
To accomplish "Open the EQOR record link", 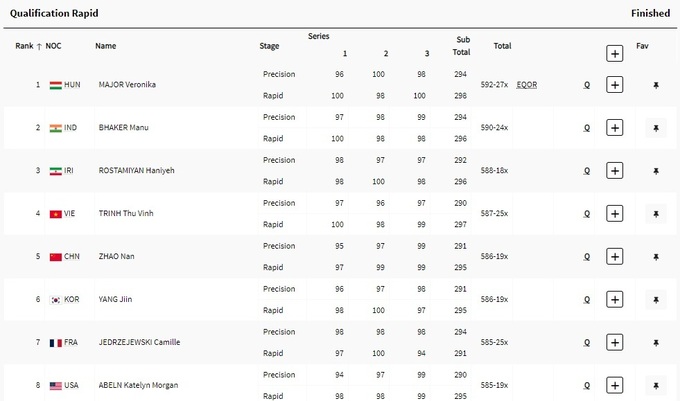I will (x=527, y=85).
